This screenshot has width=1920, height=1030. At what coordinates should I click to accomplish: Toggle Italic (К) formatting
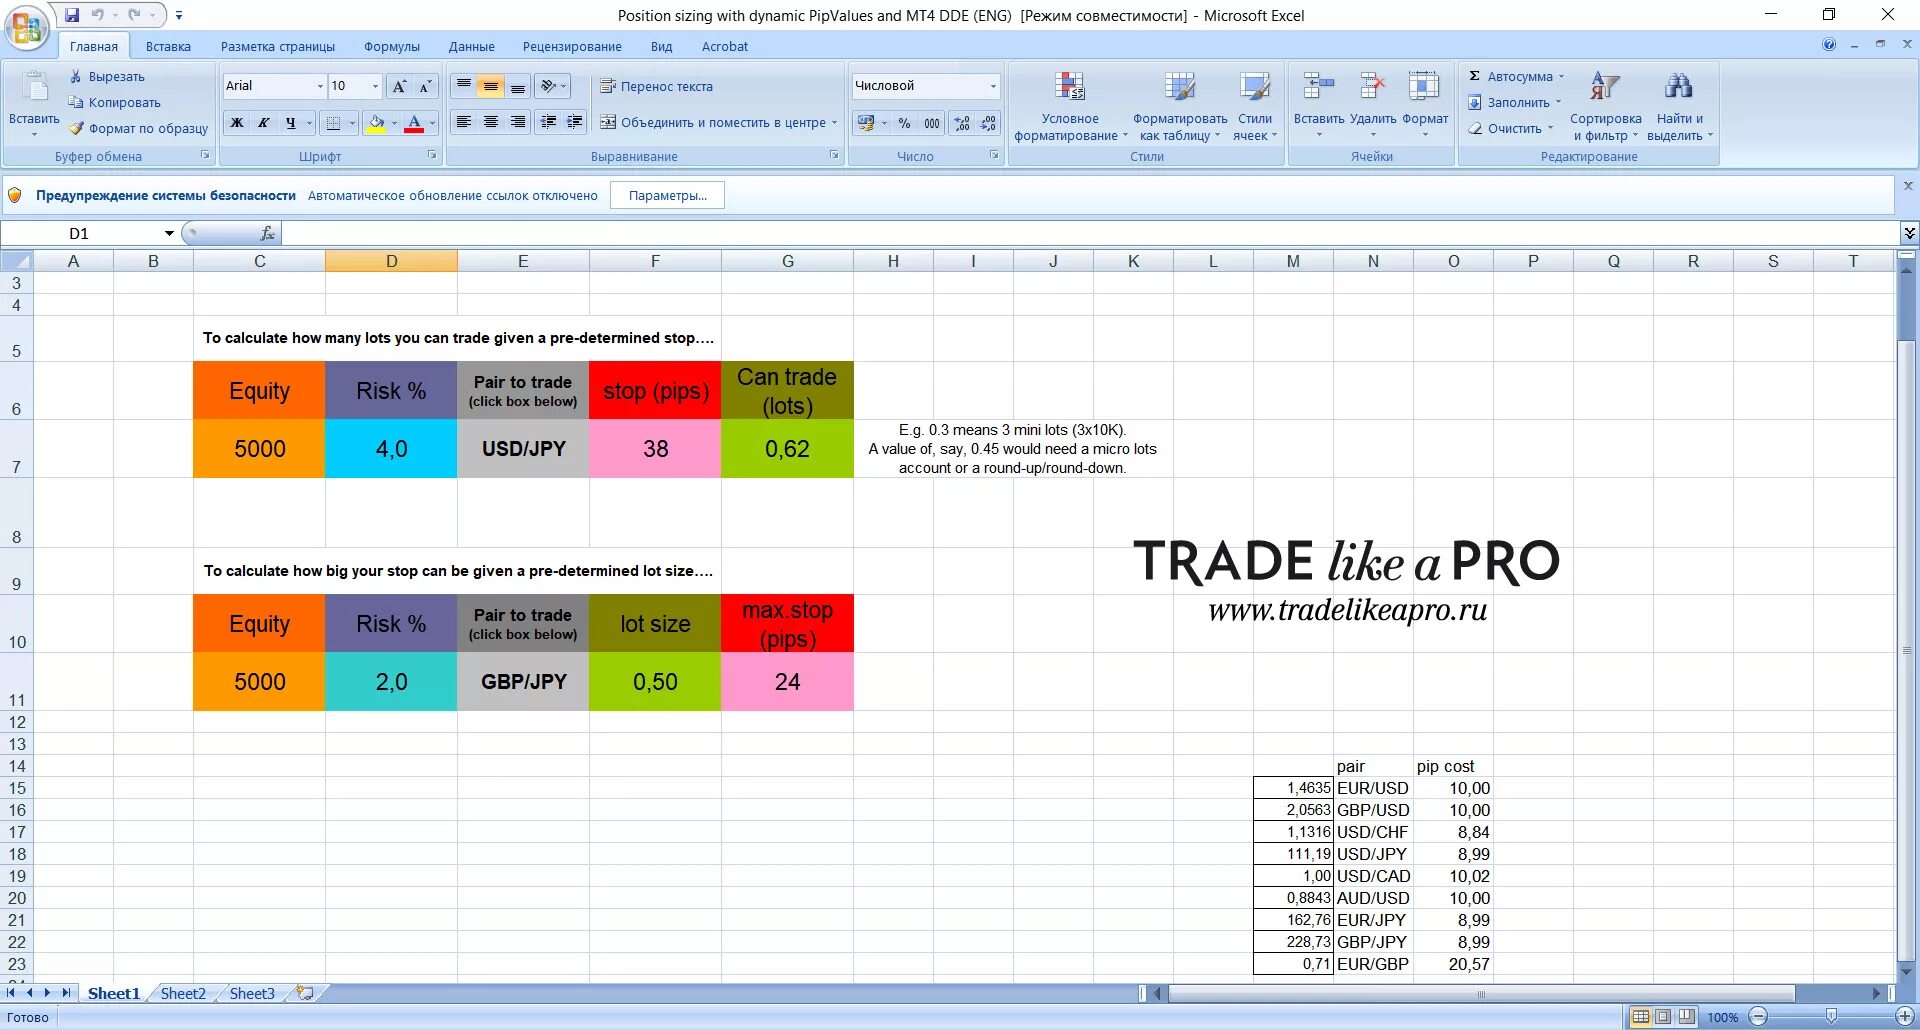(x=263, y=123)
